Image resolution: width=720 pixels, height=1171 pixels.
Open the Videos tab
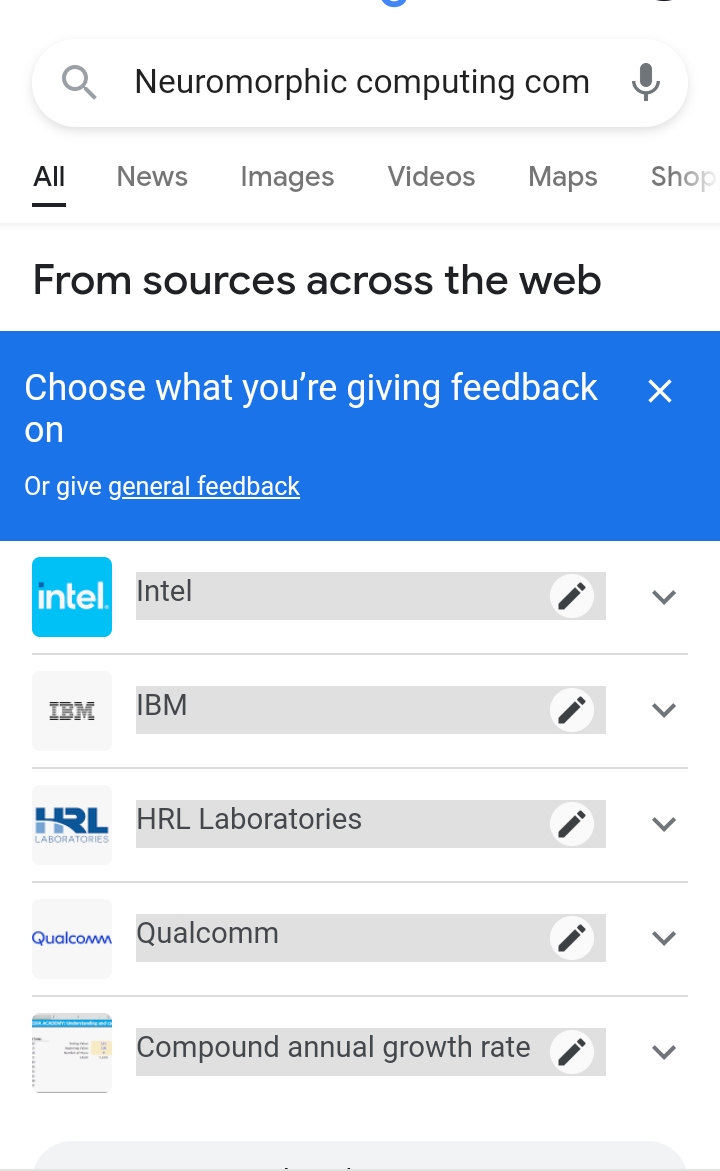click(431, 177)
